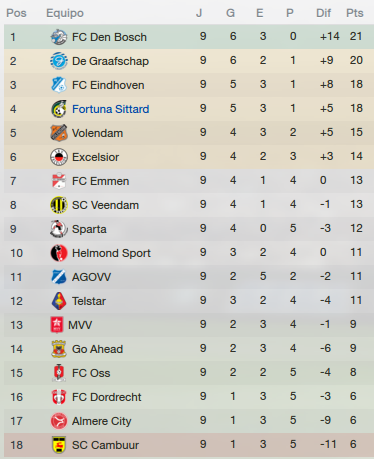Viewport: 374px width, 459px height.
Task: Select the Fortuna Sittard crest icon
Action: click(59, 109)
